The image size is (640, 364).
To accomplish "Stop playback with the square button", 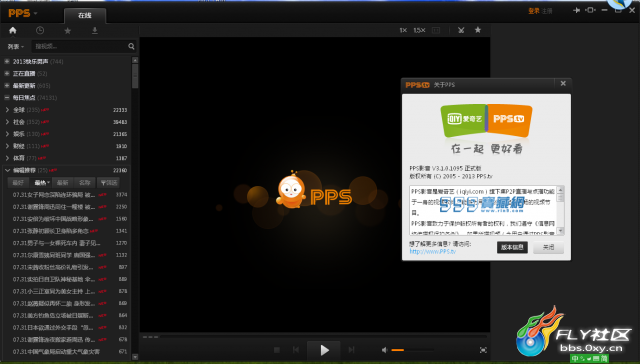I will [x=277, y=350].
